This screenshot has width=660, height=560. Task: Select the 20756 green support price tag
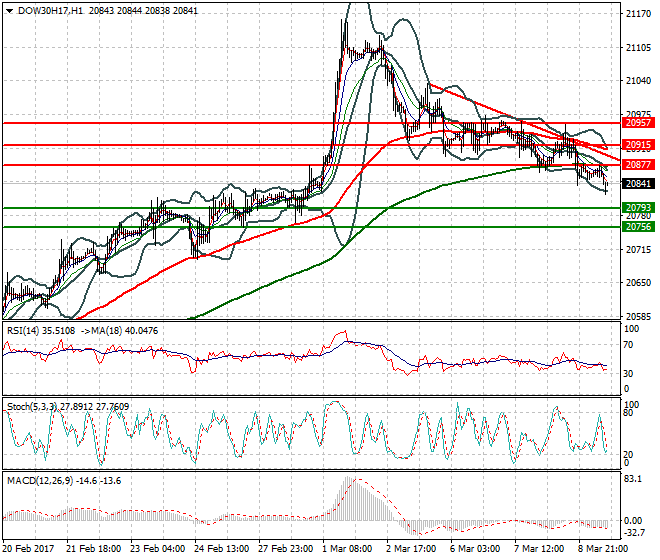coord(638,227)
